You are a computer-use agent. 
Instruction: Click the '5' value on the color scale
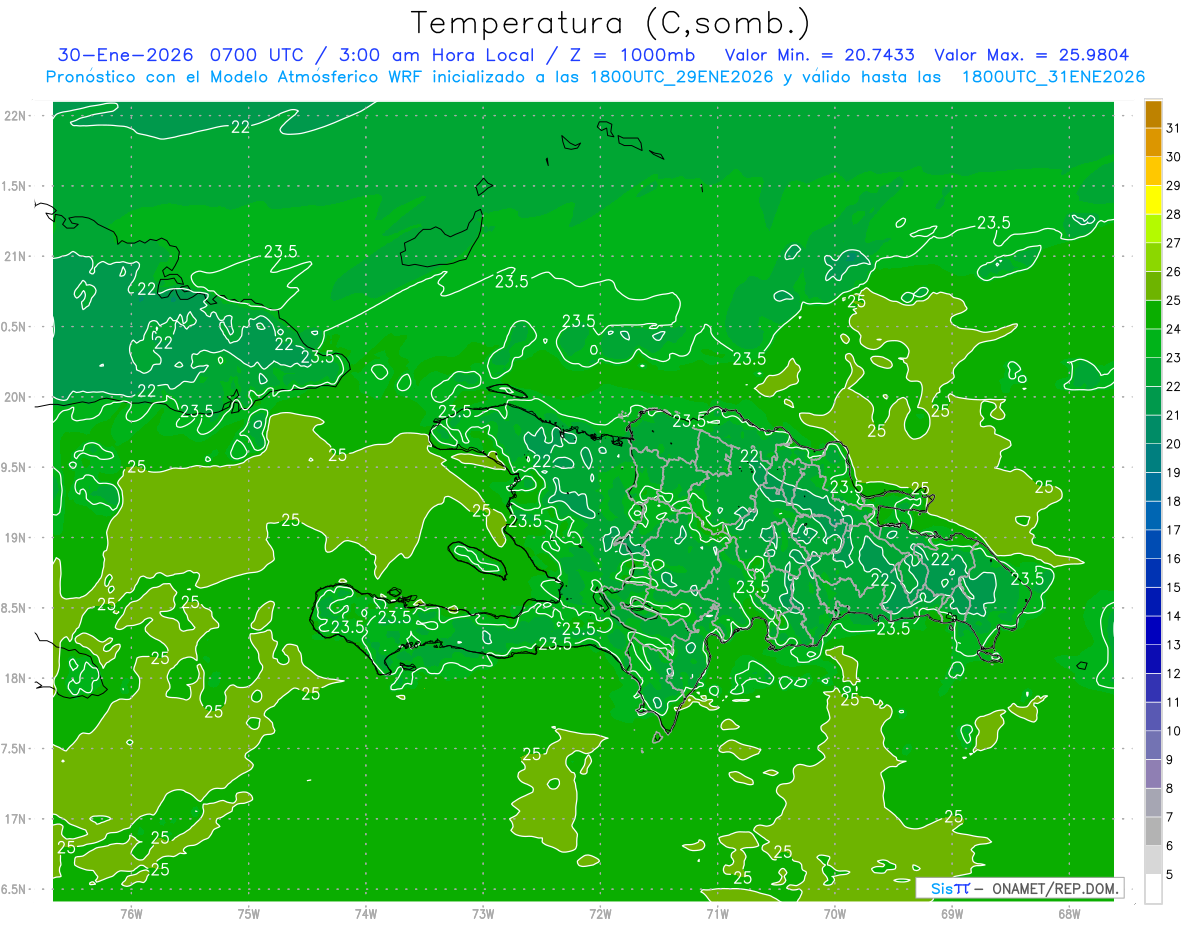click(1170, 875)
